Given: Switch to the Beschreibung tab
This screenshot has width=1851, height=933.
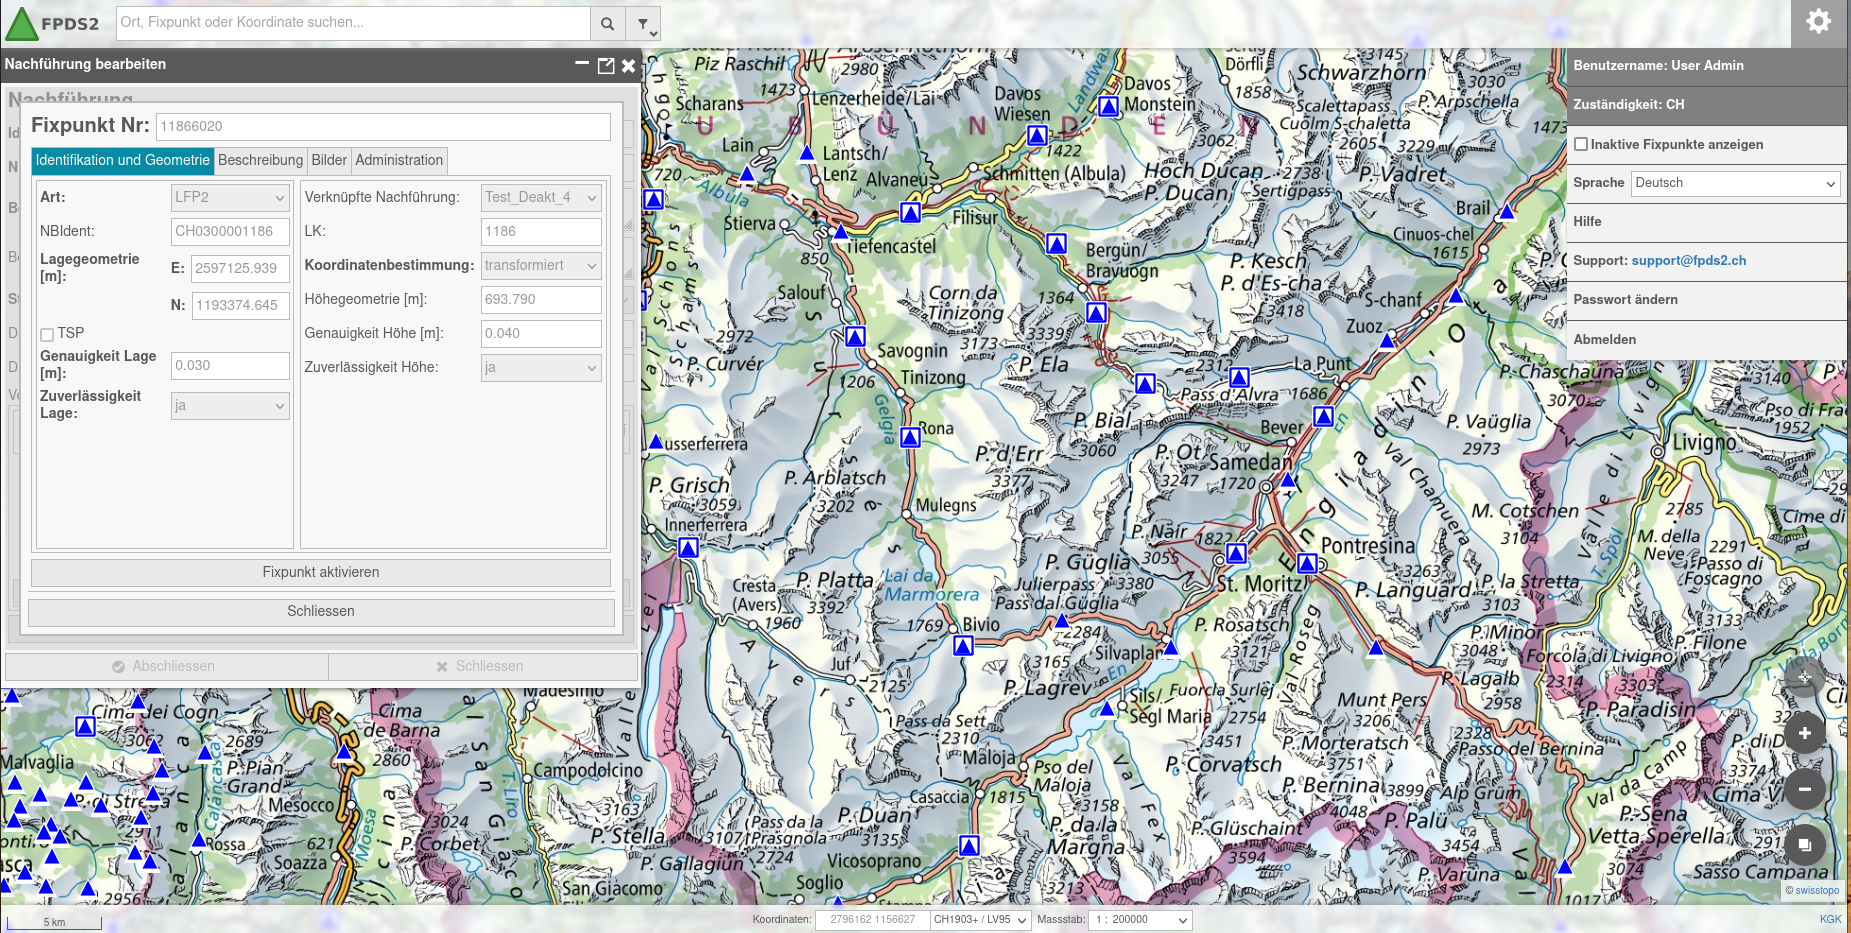Looking at the screenshot, I should [260, 160].
